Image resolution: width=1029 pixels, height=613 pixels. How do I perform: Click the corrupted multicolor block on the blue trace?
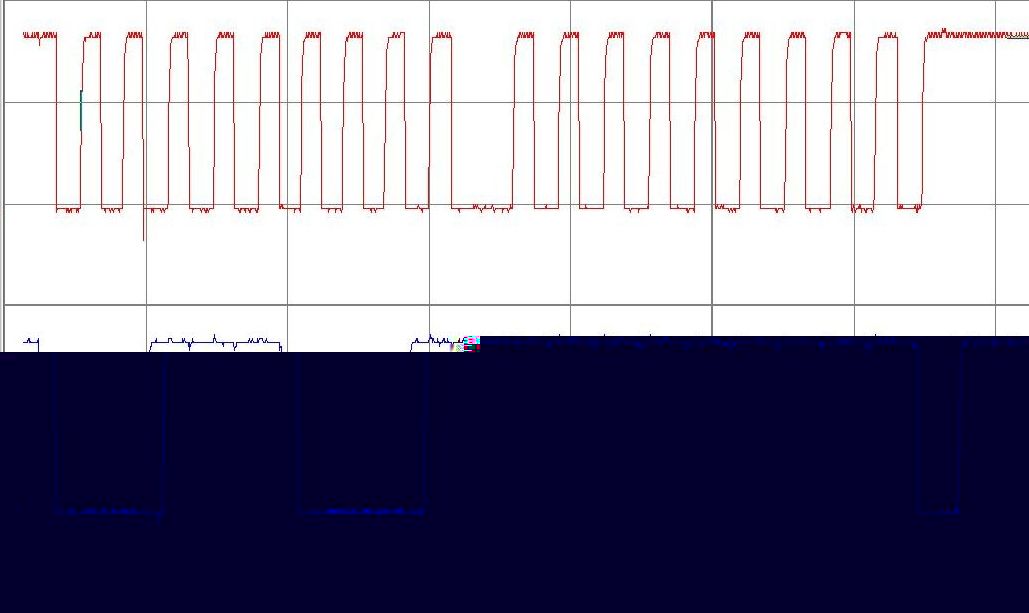pos(471,343)
